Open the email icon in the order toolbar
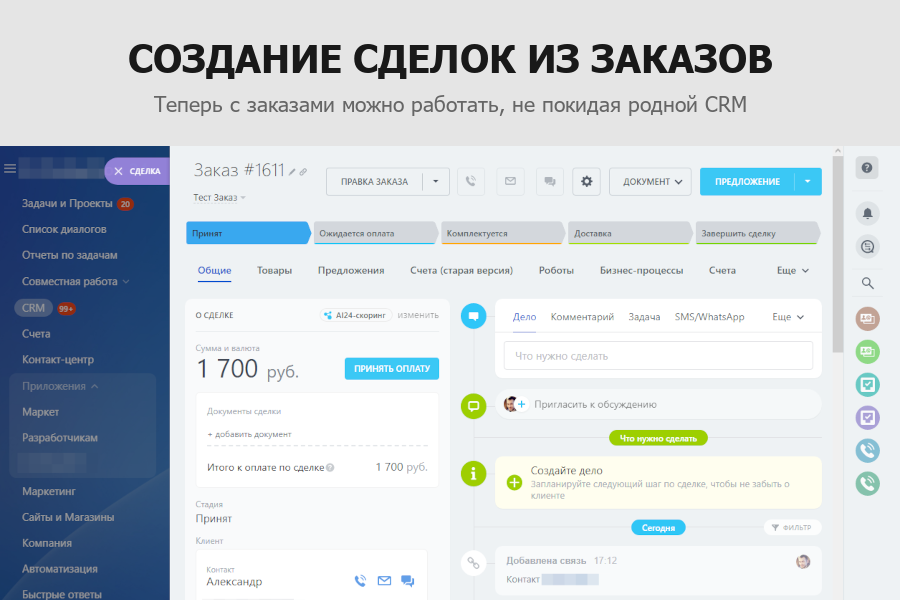 point(510,181)
